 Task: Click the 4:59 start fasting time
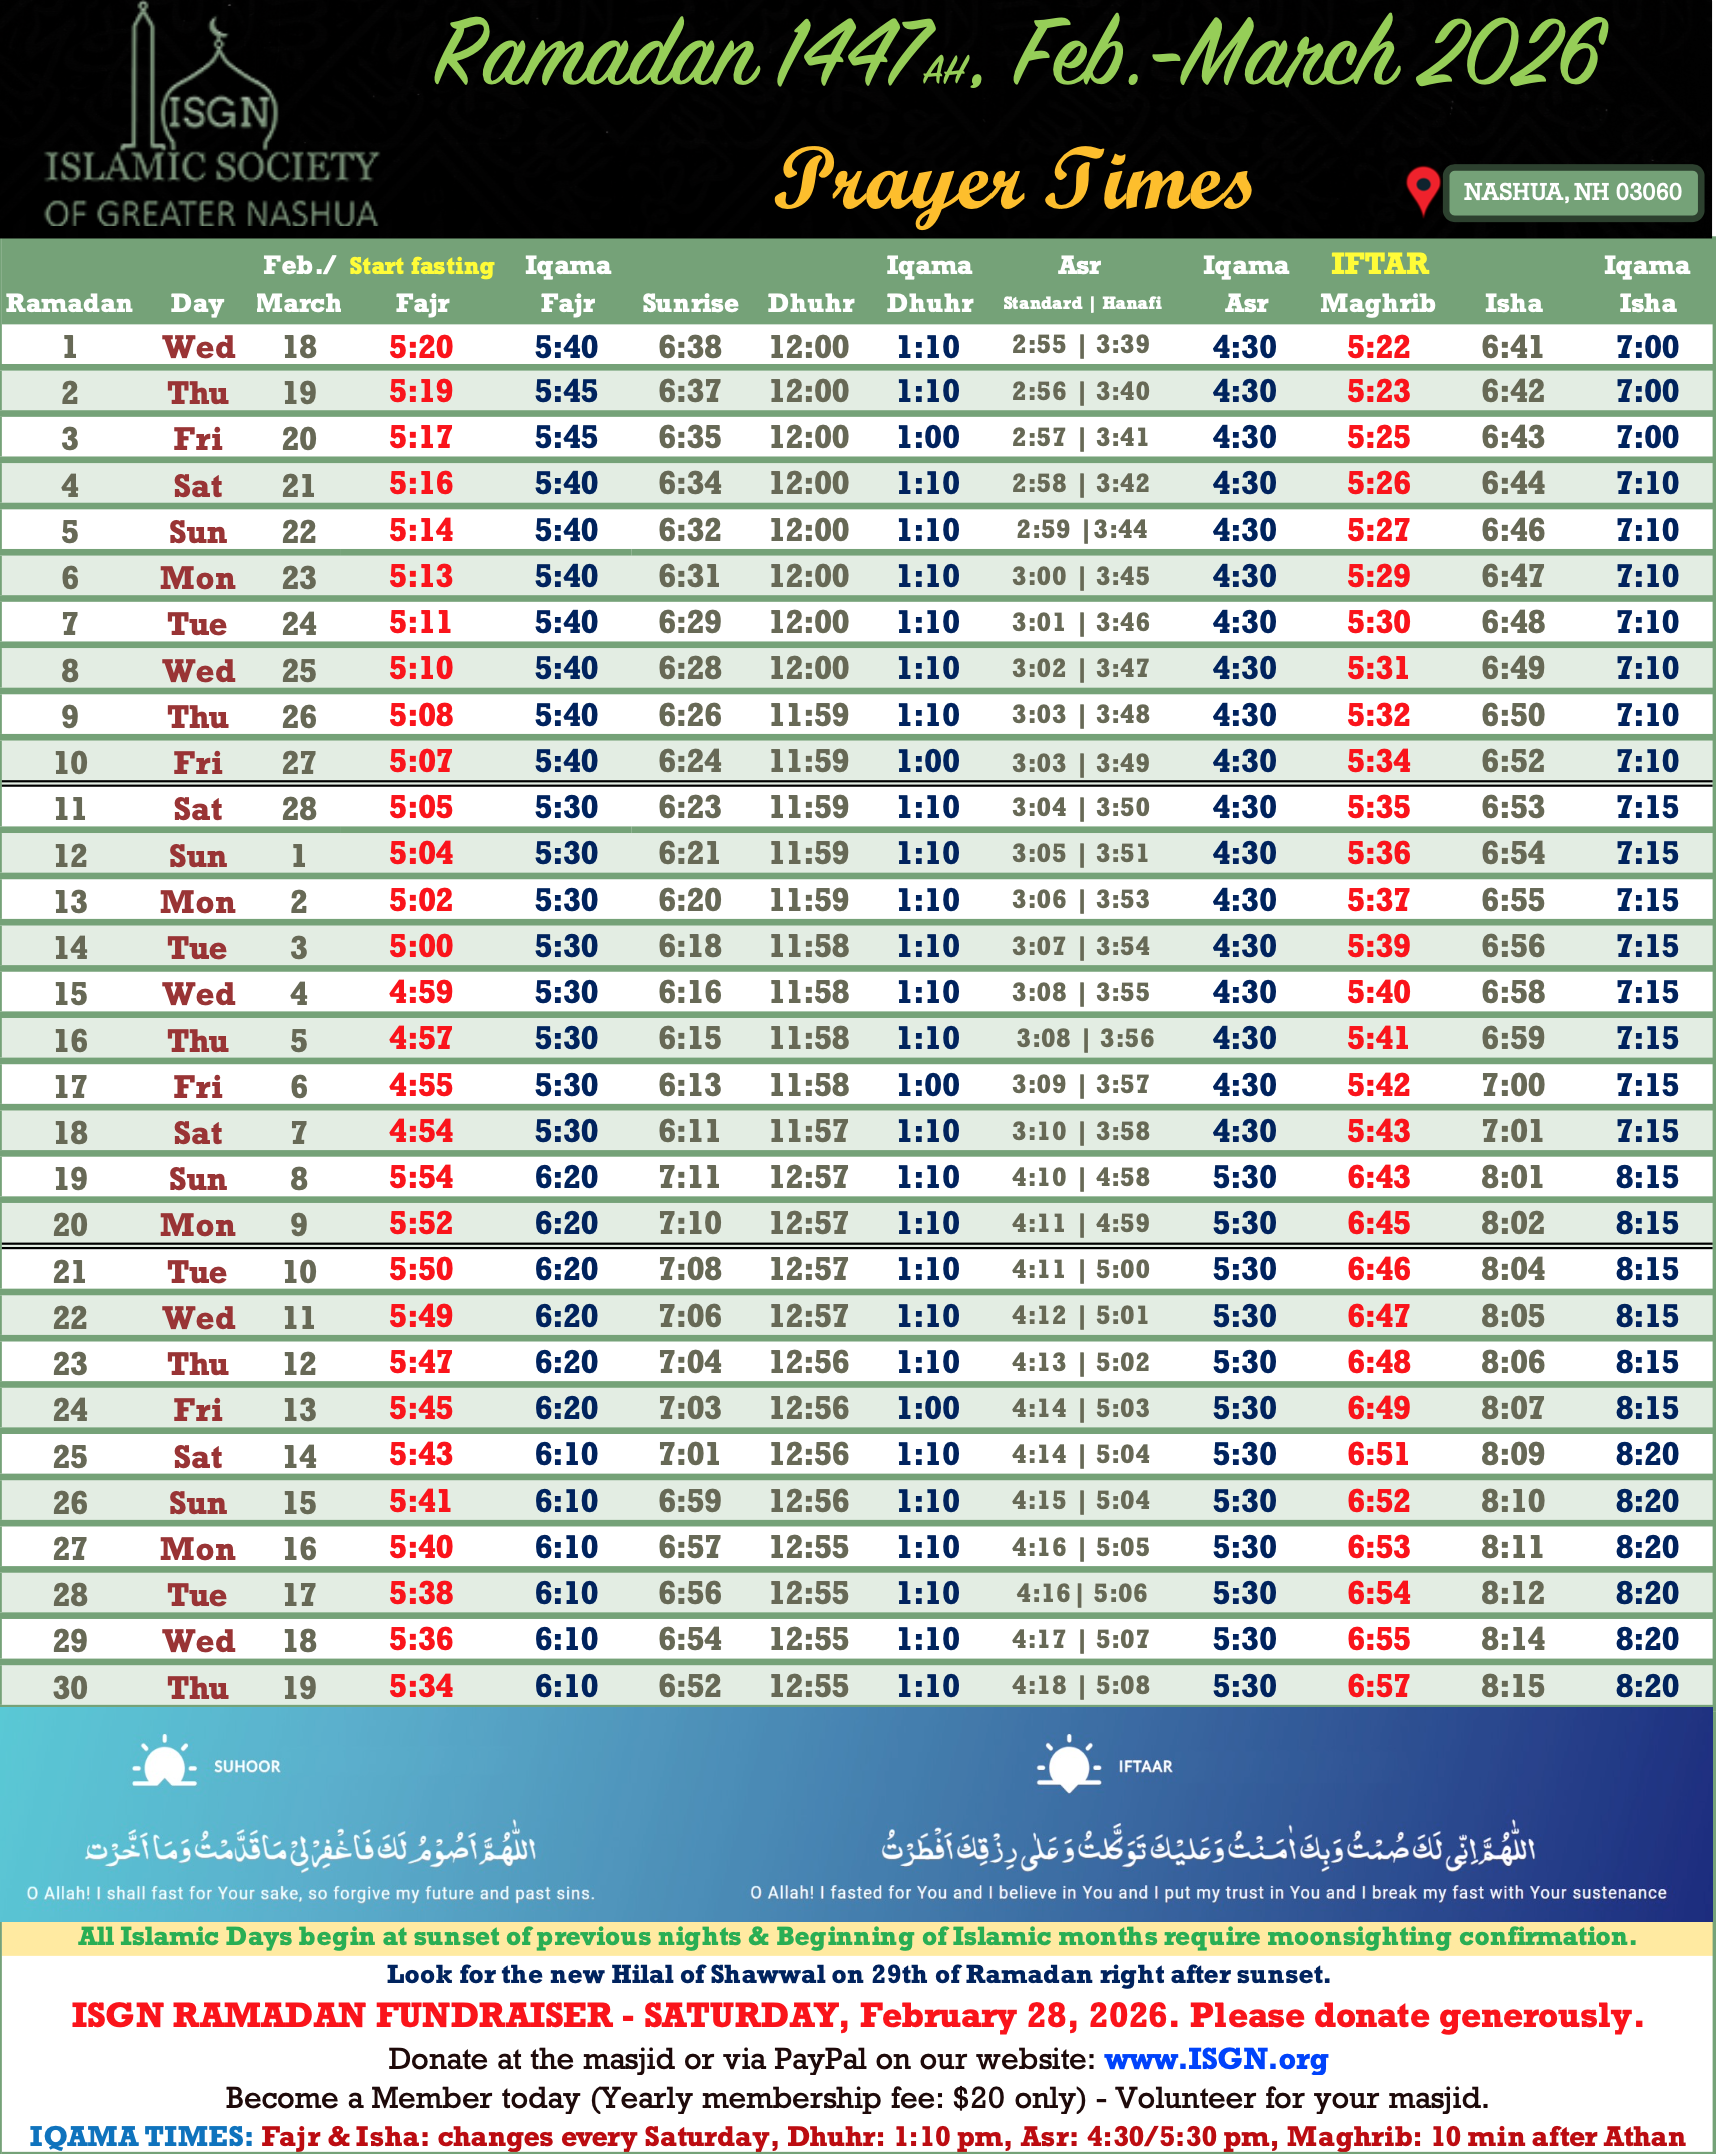tap(421, 992)
